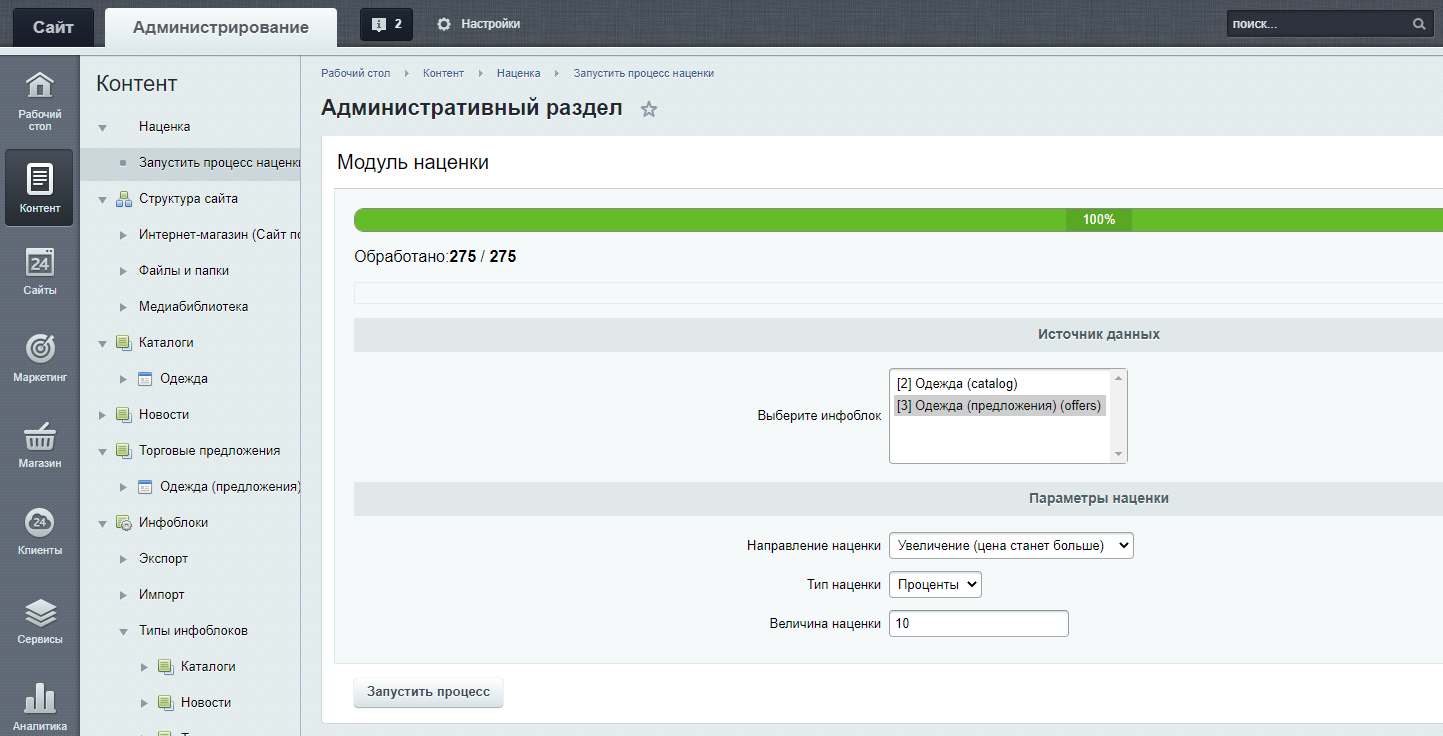Expand the Новости section arrow
The image size is (1443, 736).
point(102,415)
